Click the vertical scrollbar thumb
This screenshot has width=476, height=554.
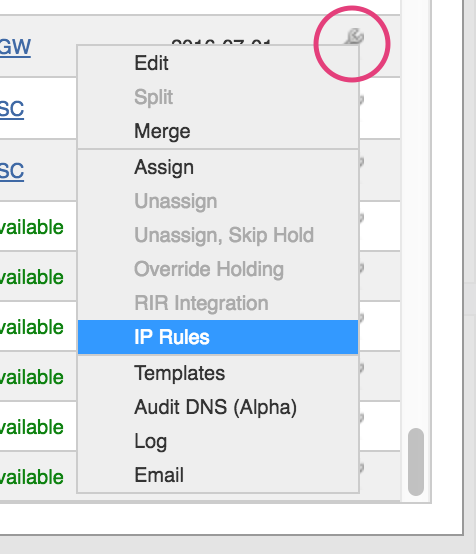tap(416, 462)
